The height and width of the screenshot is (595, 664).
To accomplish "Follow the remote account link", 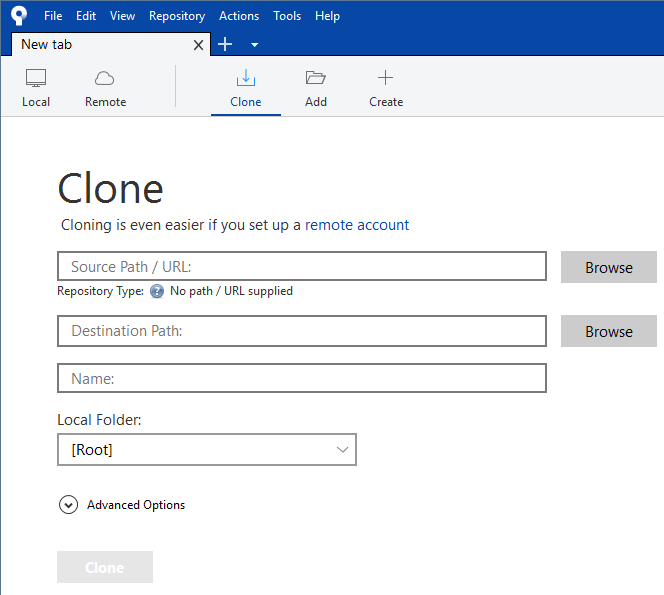I will tap(357, 225).
